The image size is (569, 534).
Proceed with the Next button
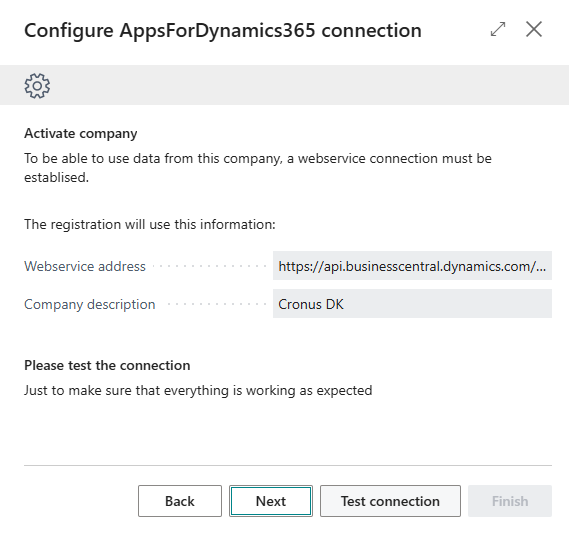tap(271, 501)
